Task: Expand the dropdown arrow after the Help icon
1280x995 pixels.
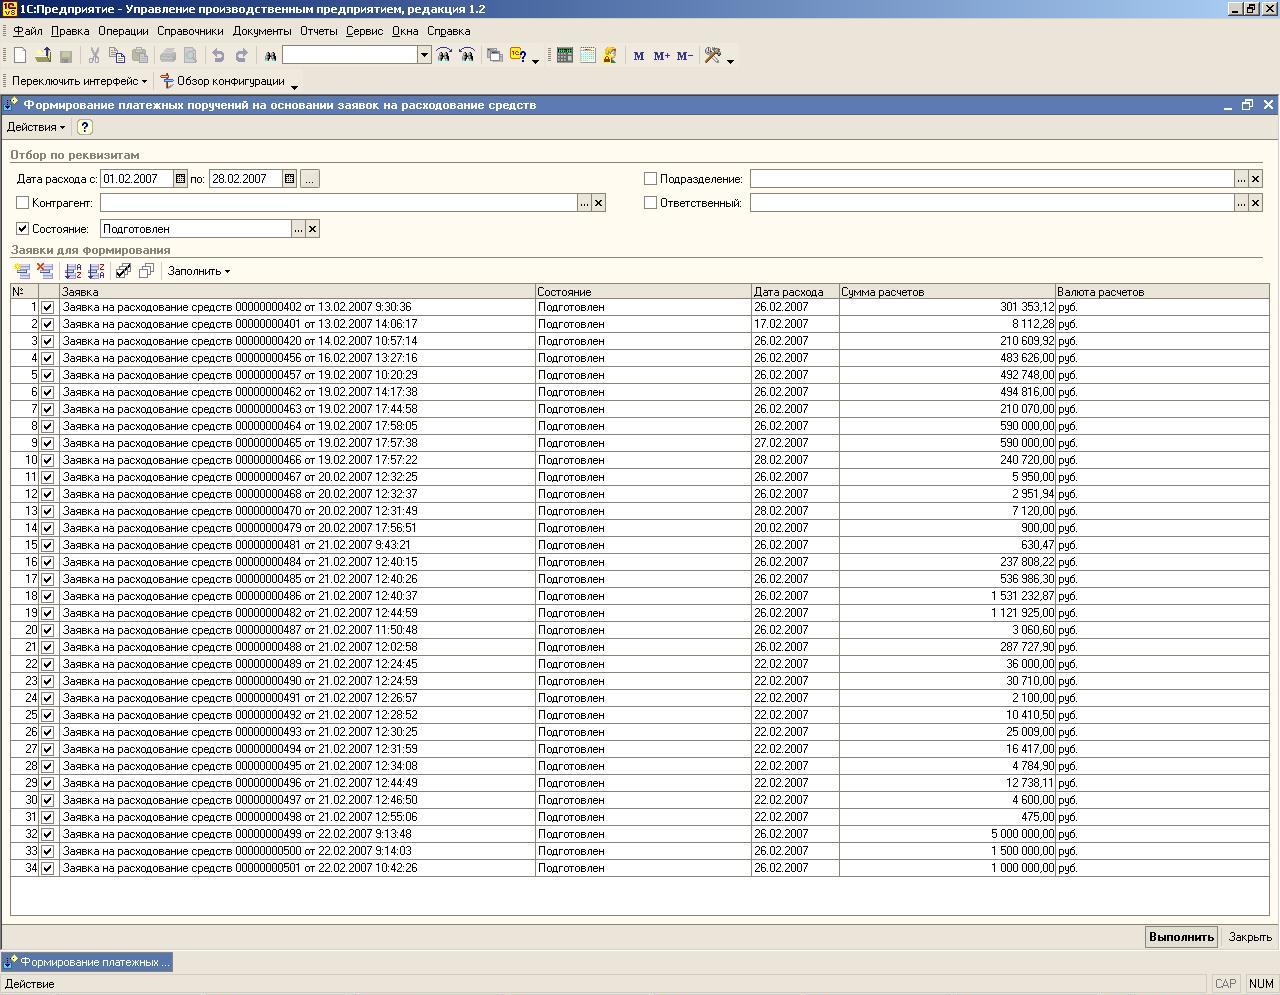Action: [536, 61]
